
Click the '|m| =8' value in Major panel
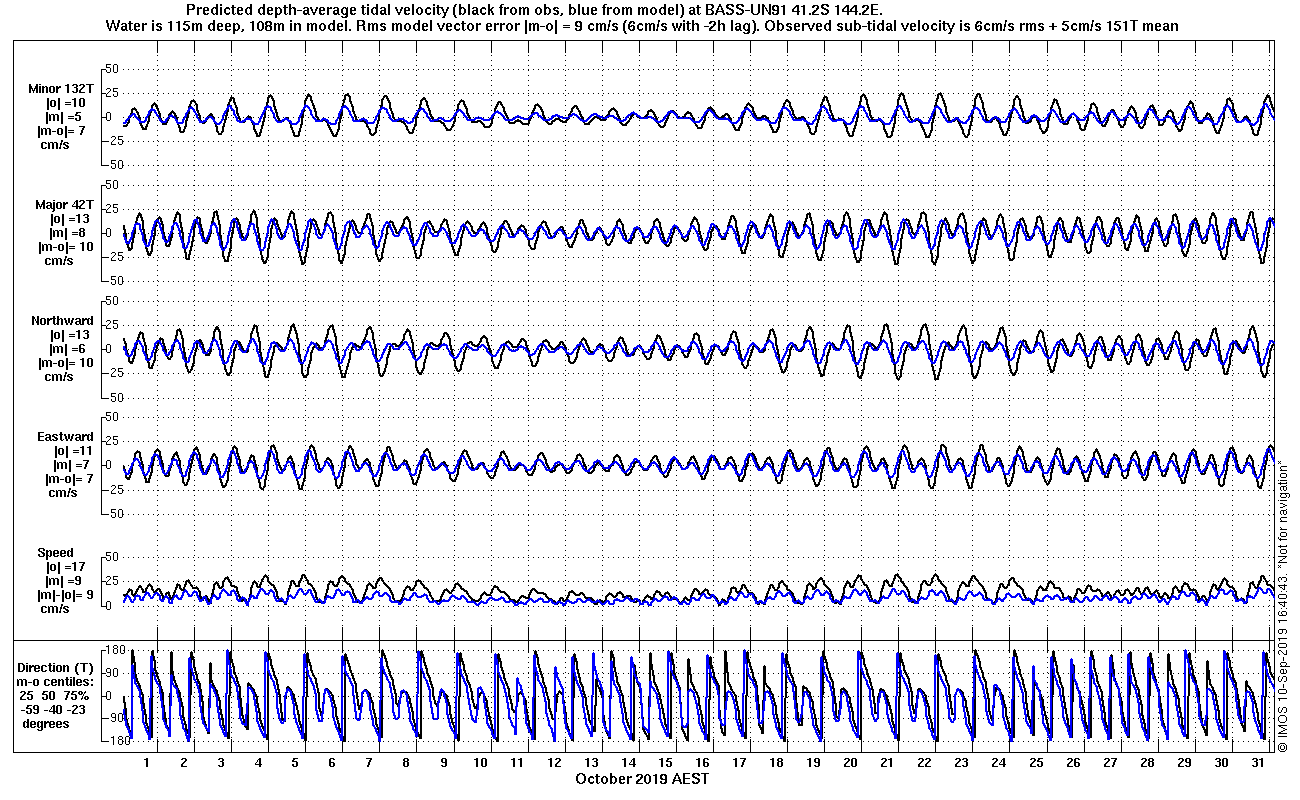tap(68, 233)
